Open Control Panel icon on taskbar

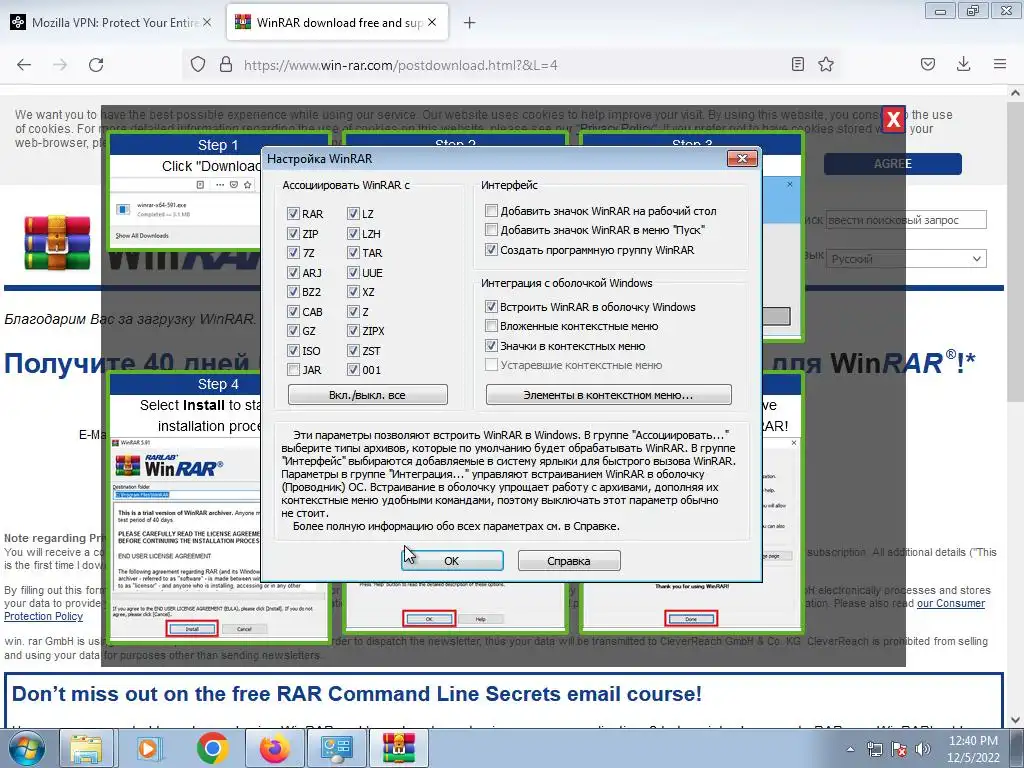point(336,748)
